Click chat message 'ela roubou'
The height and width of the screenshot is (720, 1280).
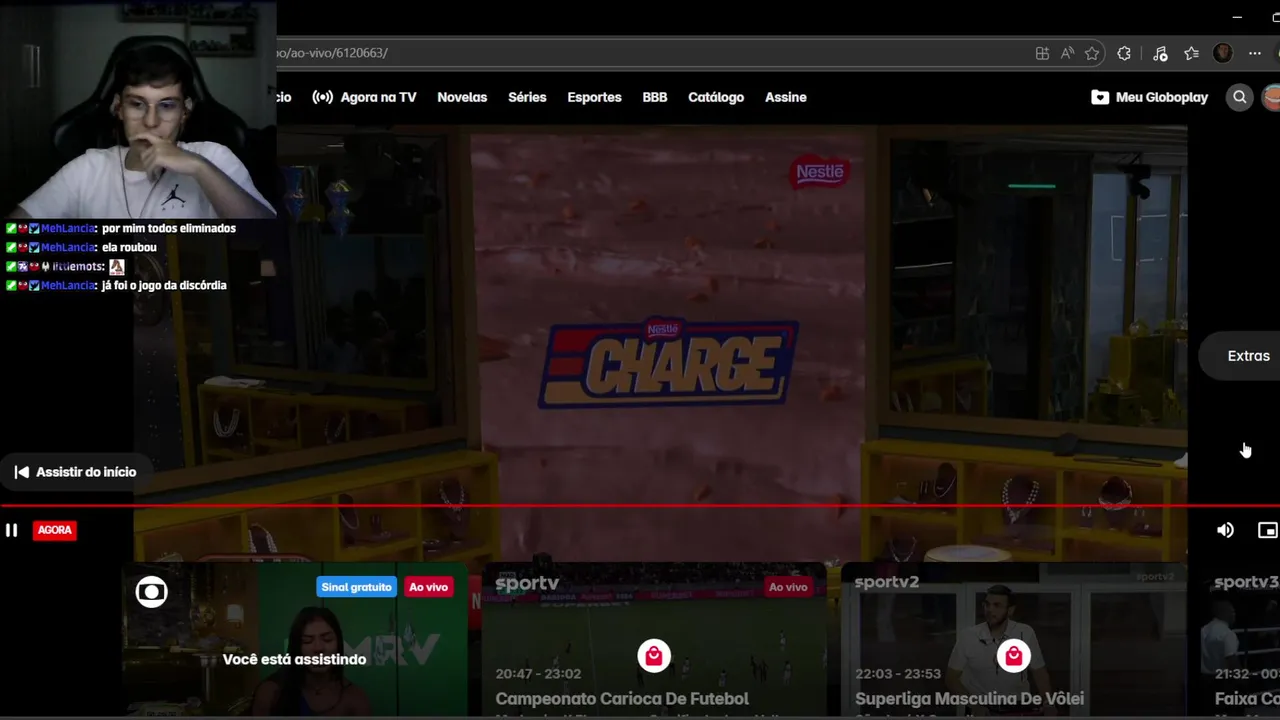click(x=129, y=247)
